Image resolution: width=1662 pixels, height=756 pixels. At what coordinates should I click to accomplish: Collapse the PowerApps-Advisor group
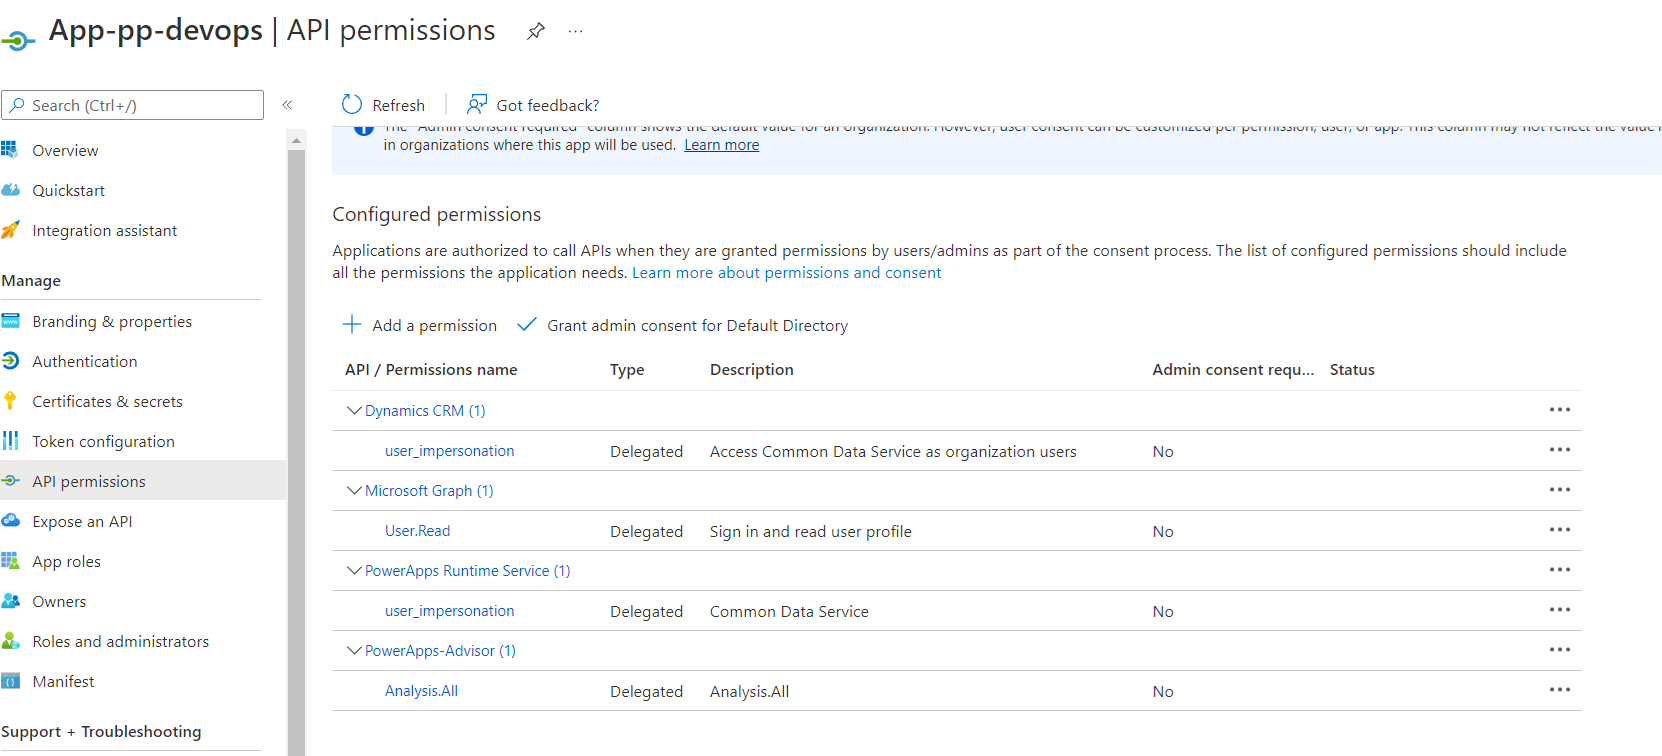(x=353, y=650)
